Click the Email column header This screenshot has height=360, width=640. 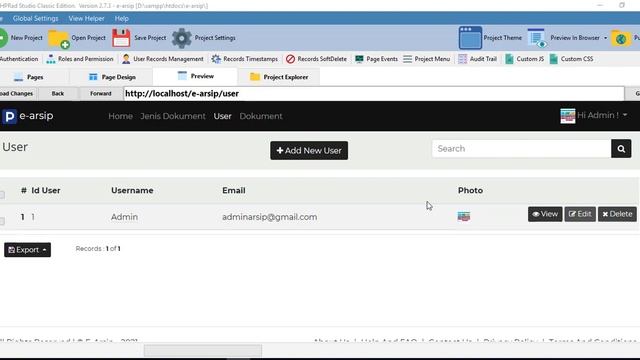(234, 191)
